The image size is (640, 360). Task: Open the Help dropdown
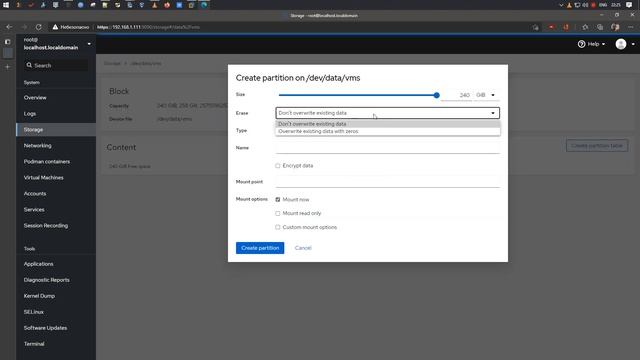[x=591, y=44]
